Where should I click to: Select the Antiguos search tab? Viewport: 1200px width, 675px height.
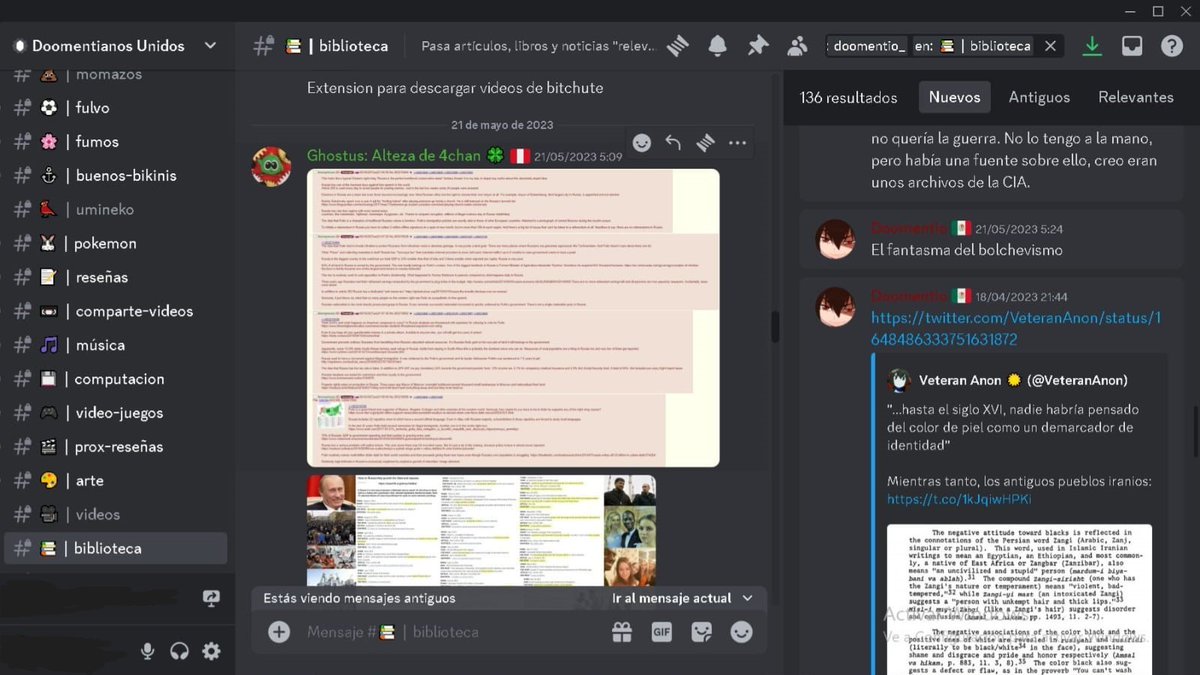click(x=1039, y=97)
